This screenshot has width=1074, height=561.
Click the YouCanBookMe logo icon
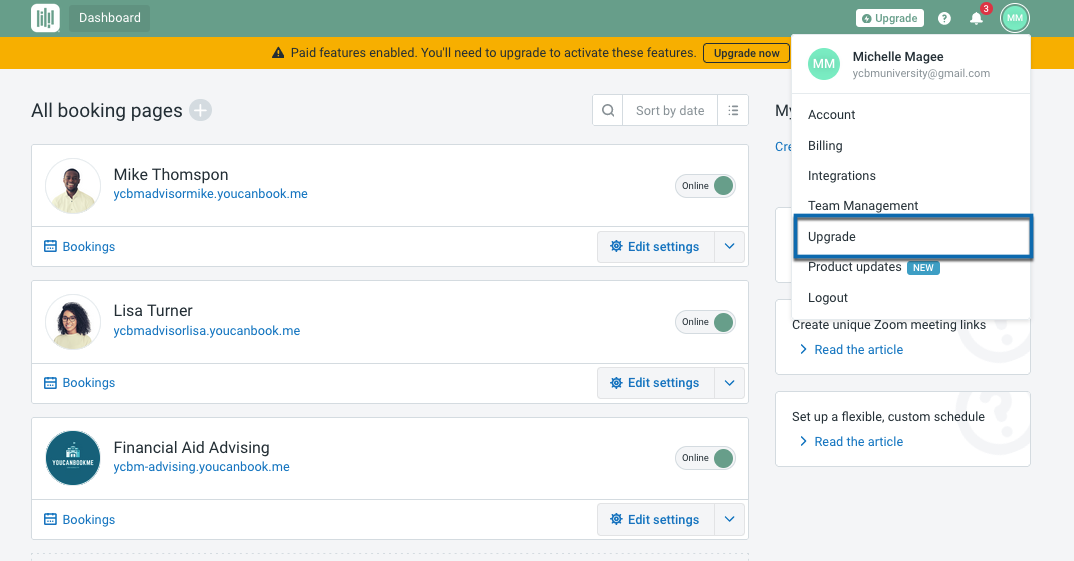(x=45, y=18)
